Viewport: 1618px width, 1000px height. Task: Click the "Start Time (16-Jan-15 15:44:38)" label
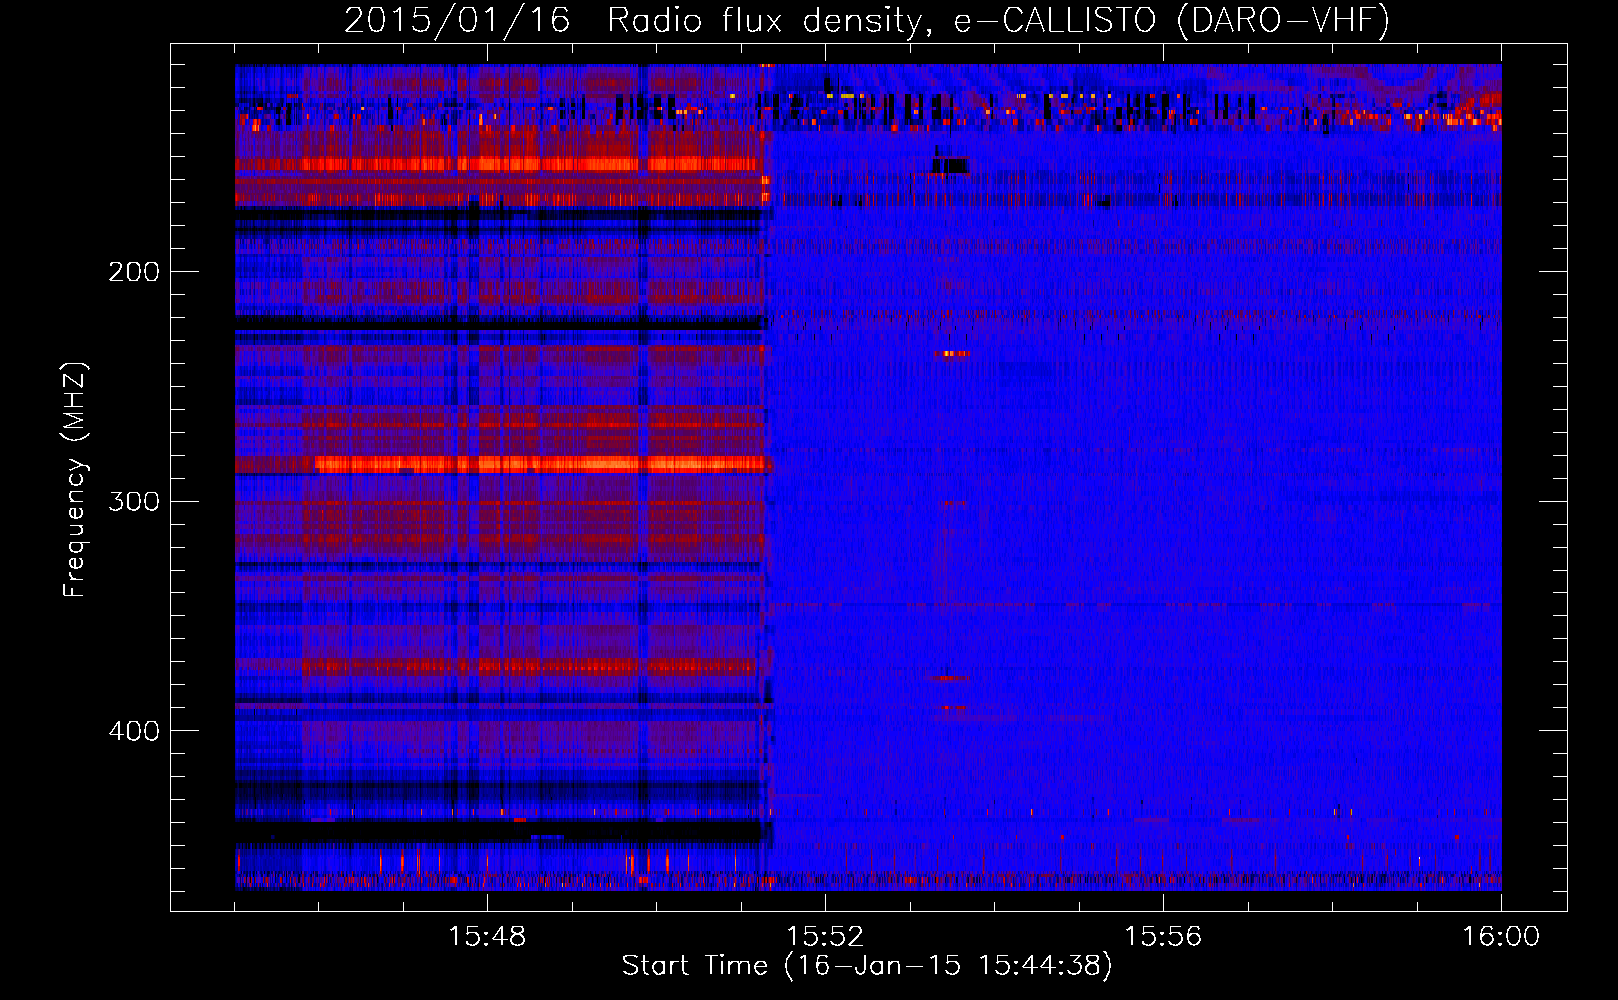point(867,966)
